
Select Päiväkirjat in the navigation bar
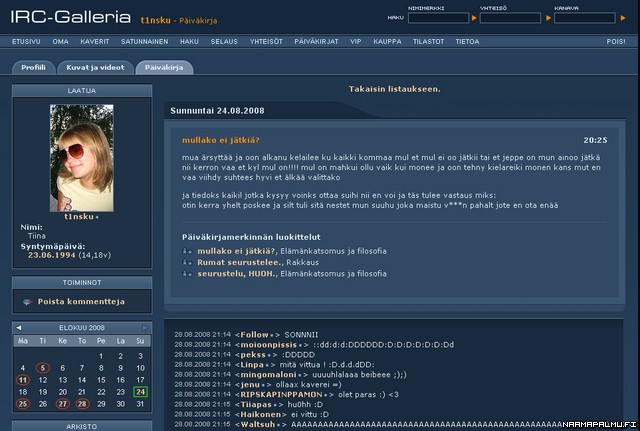316,42
